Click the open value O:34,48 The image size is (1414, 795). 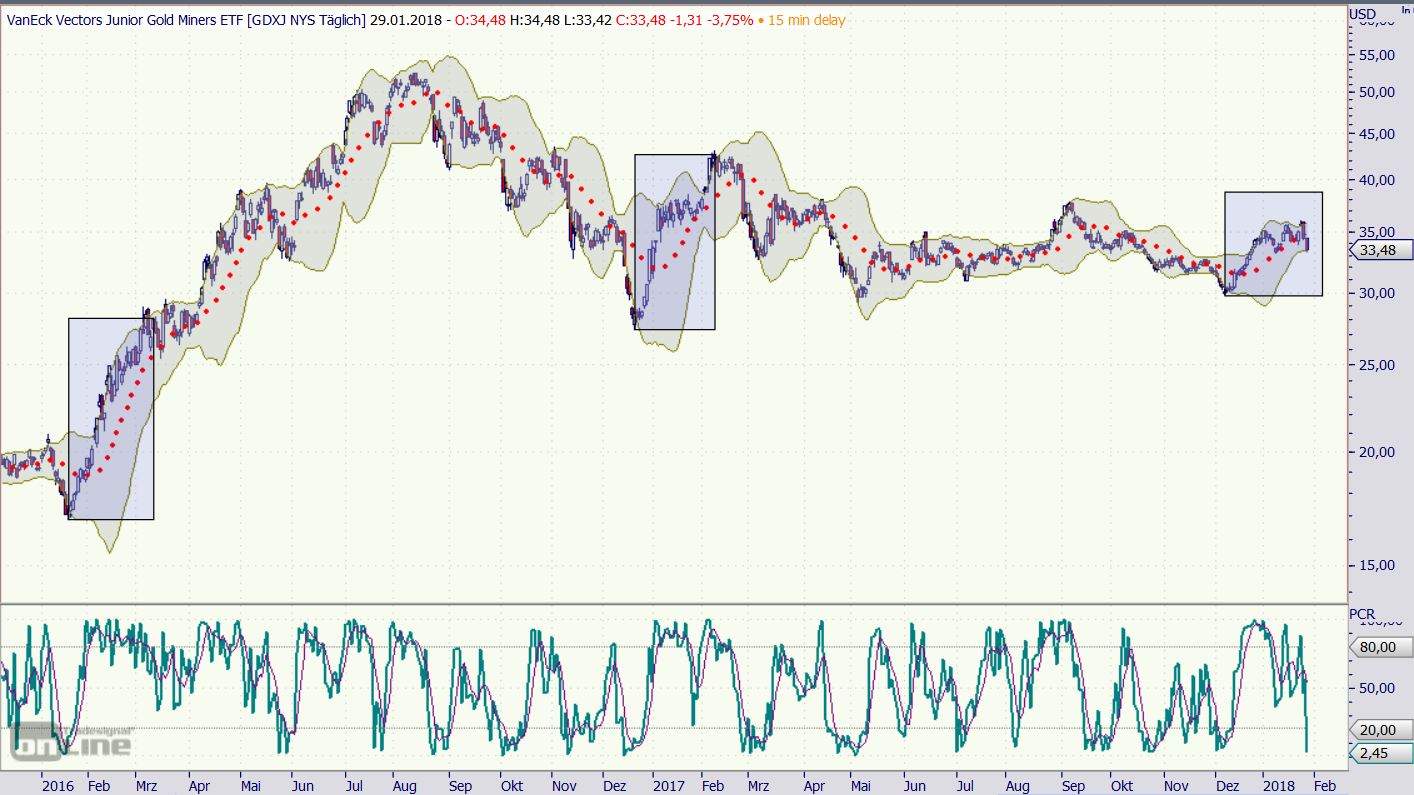tap(481, 20)
